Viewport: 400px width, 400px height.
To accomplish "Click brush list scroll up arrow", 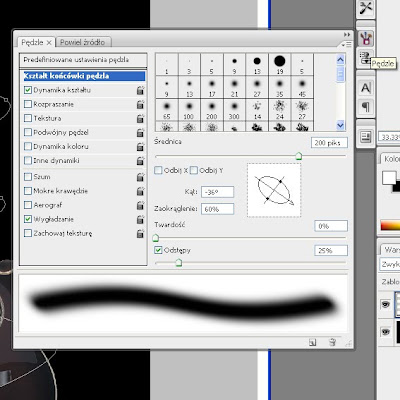I will 340,60.
